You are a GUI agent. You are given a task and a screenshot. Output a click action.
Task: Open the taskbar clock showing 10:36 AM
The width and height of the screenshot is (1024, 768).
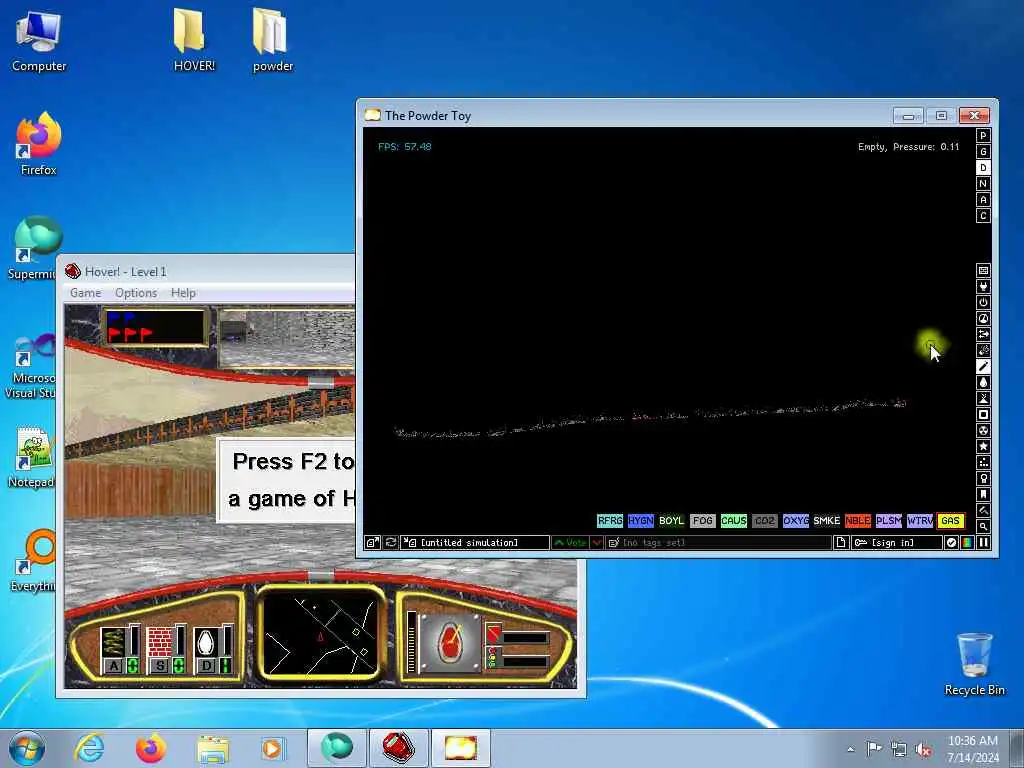click(x=972, y=749)
